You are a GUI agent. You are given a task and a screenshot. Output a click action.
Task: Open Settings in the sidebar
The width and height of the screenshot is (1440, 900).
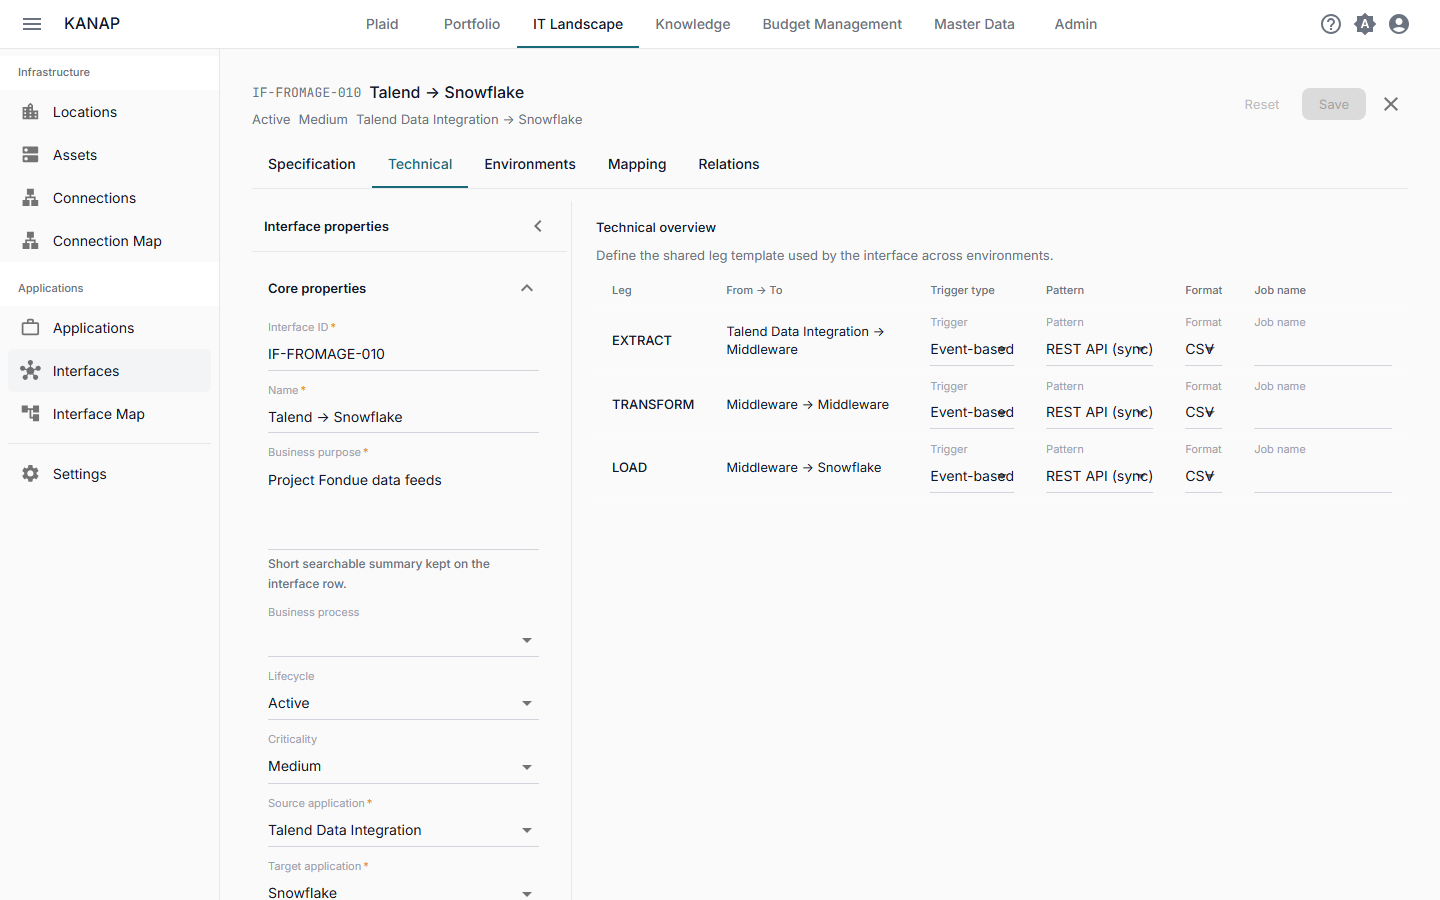tap(110, 474)
